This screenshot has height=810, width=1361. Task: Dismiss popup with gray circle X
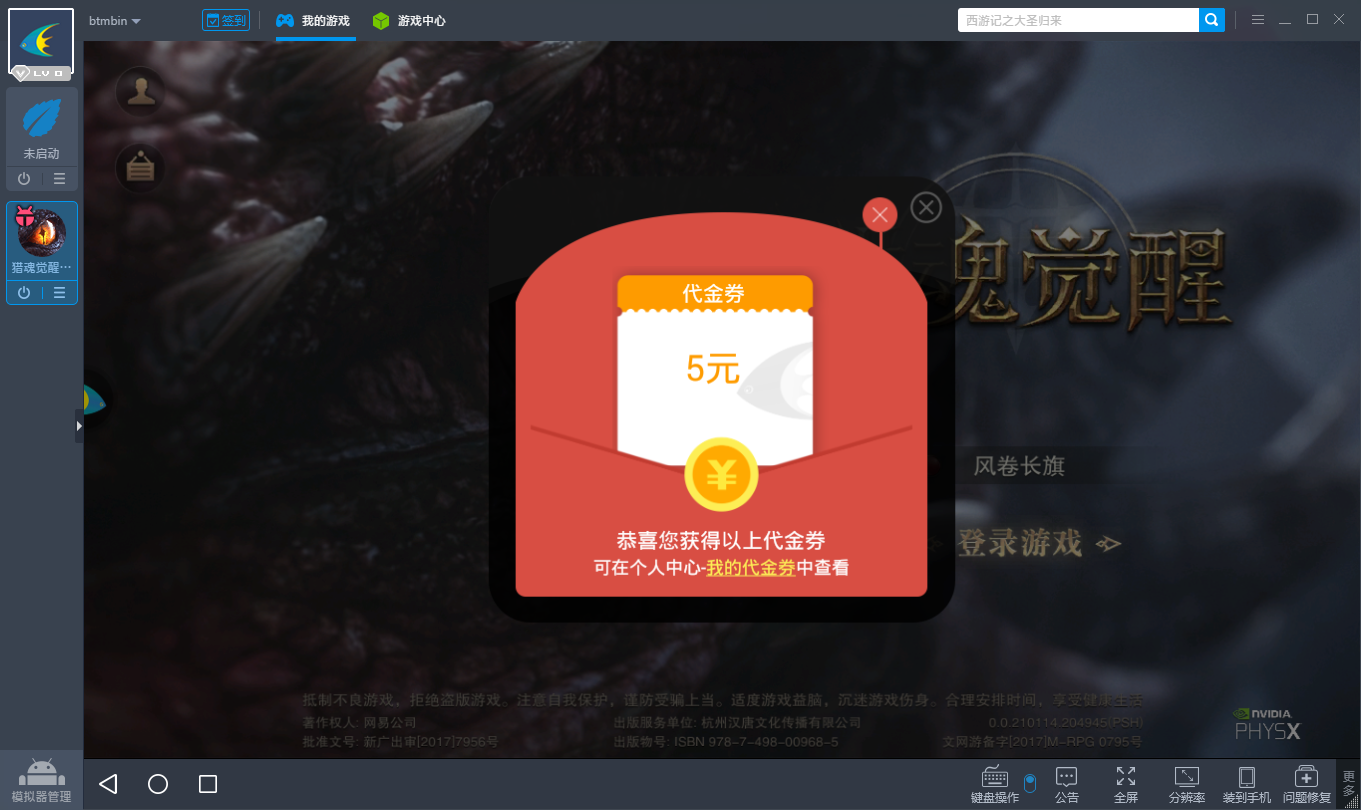pyautogui.click(x=927, y=207)
